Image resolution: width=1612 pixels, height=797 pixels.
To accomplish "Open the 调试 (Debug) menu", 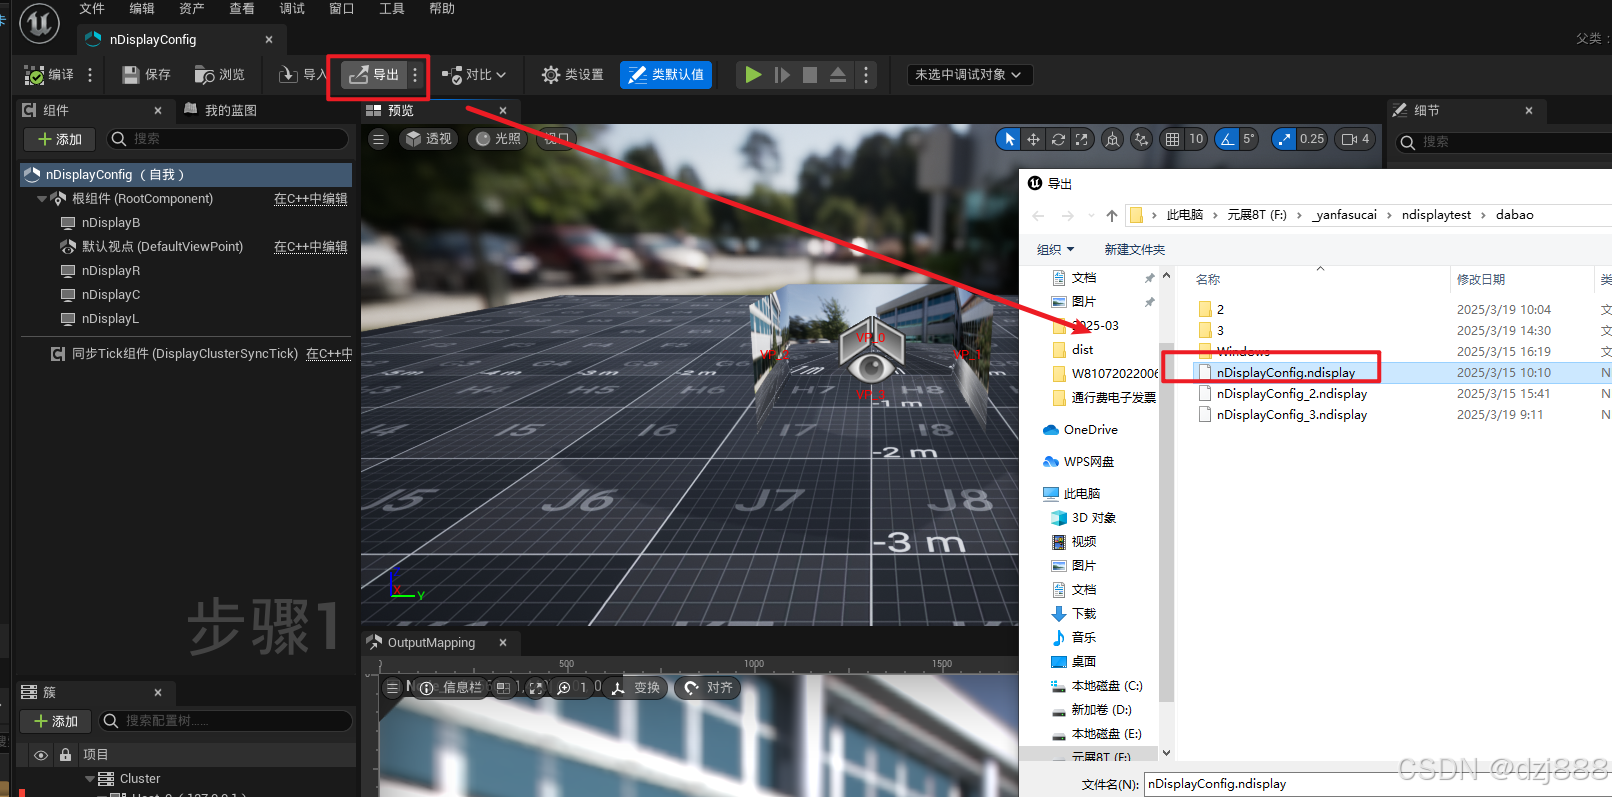I will point(292,9).
